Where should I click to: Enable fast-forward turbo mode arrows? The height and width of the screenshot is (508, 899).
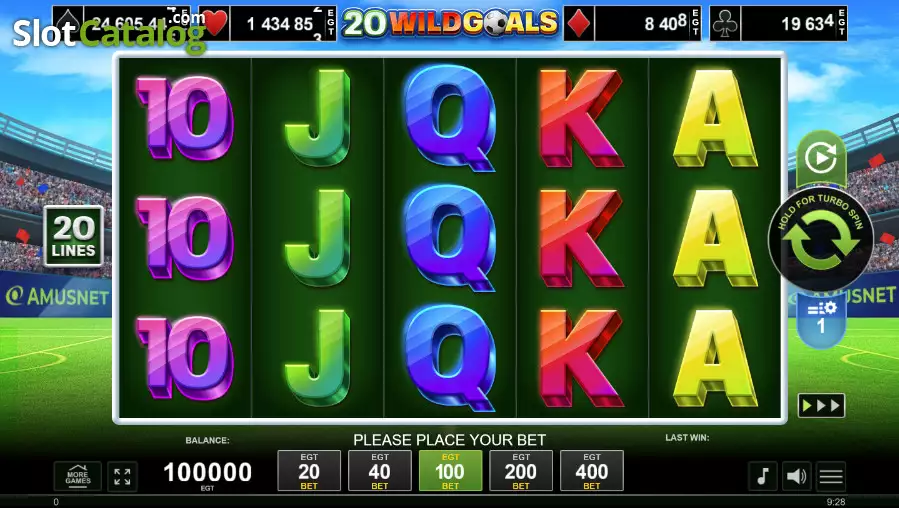[x=821, y=406]
